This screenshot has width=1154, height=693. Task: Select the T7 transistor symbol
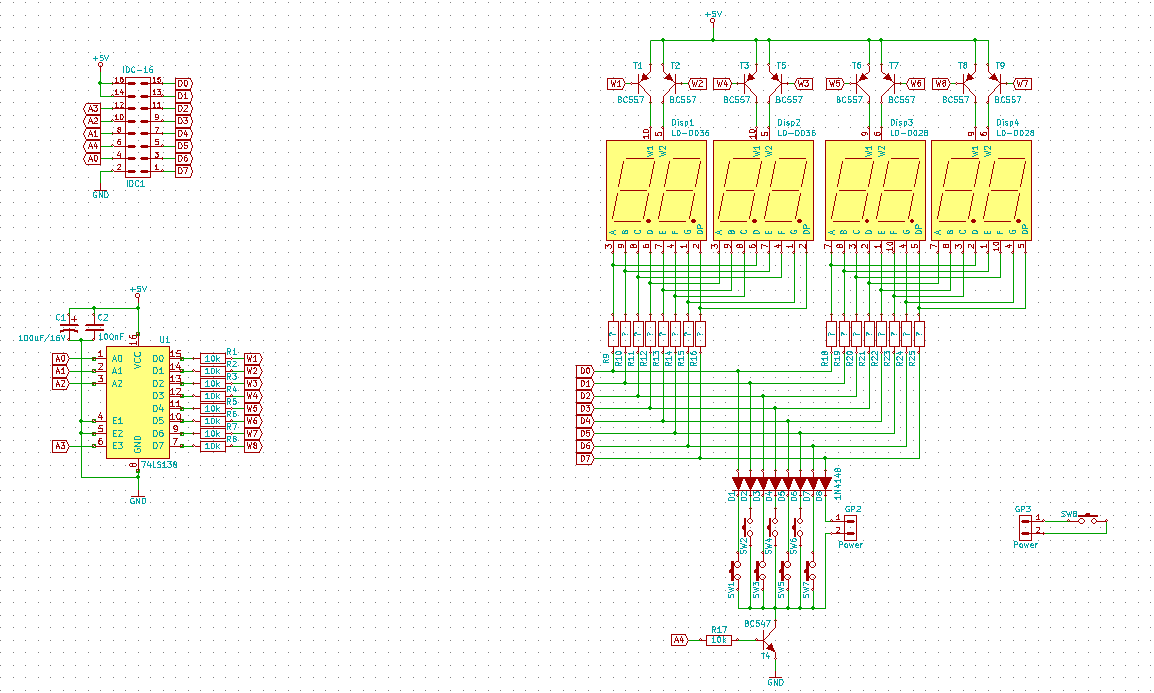tap(888, 83)
